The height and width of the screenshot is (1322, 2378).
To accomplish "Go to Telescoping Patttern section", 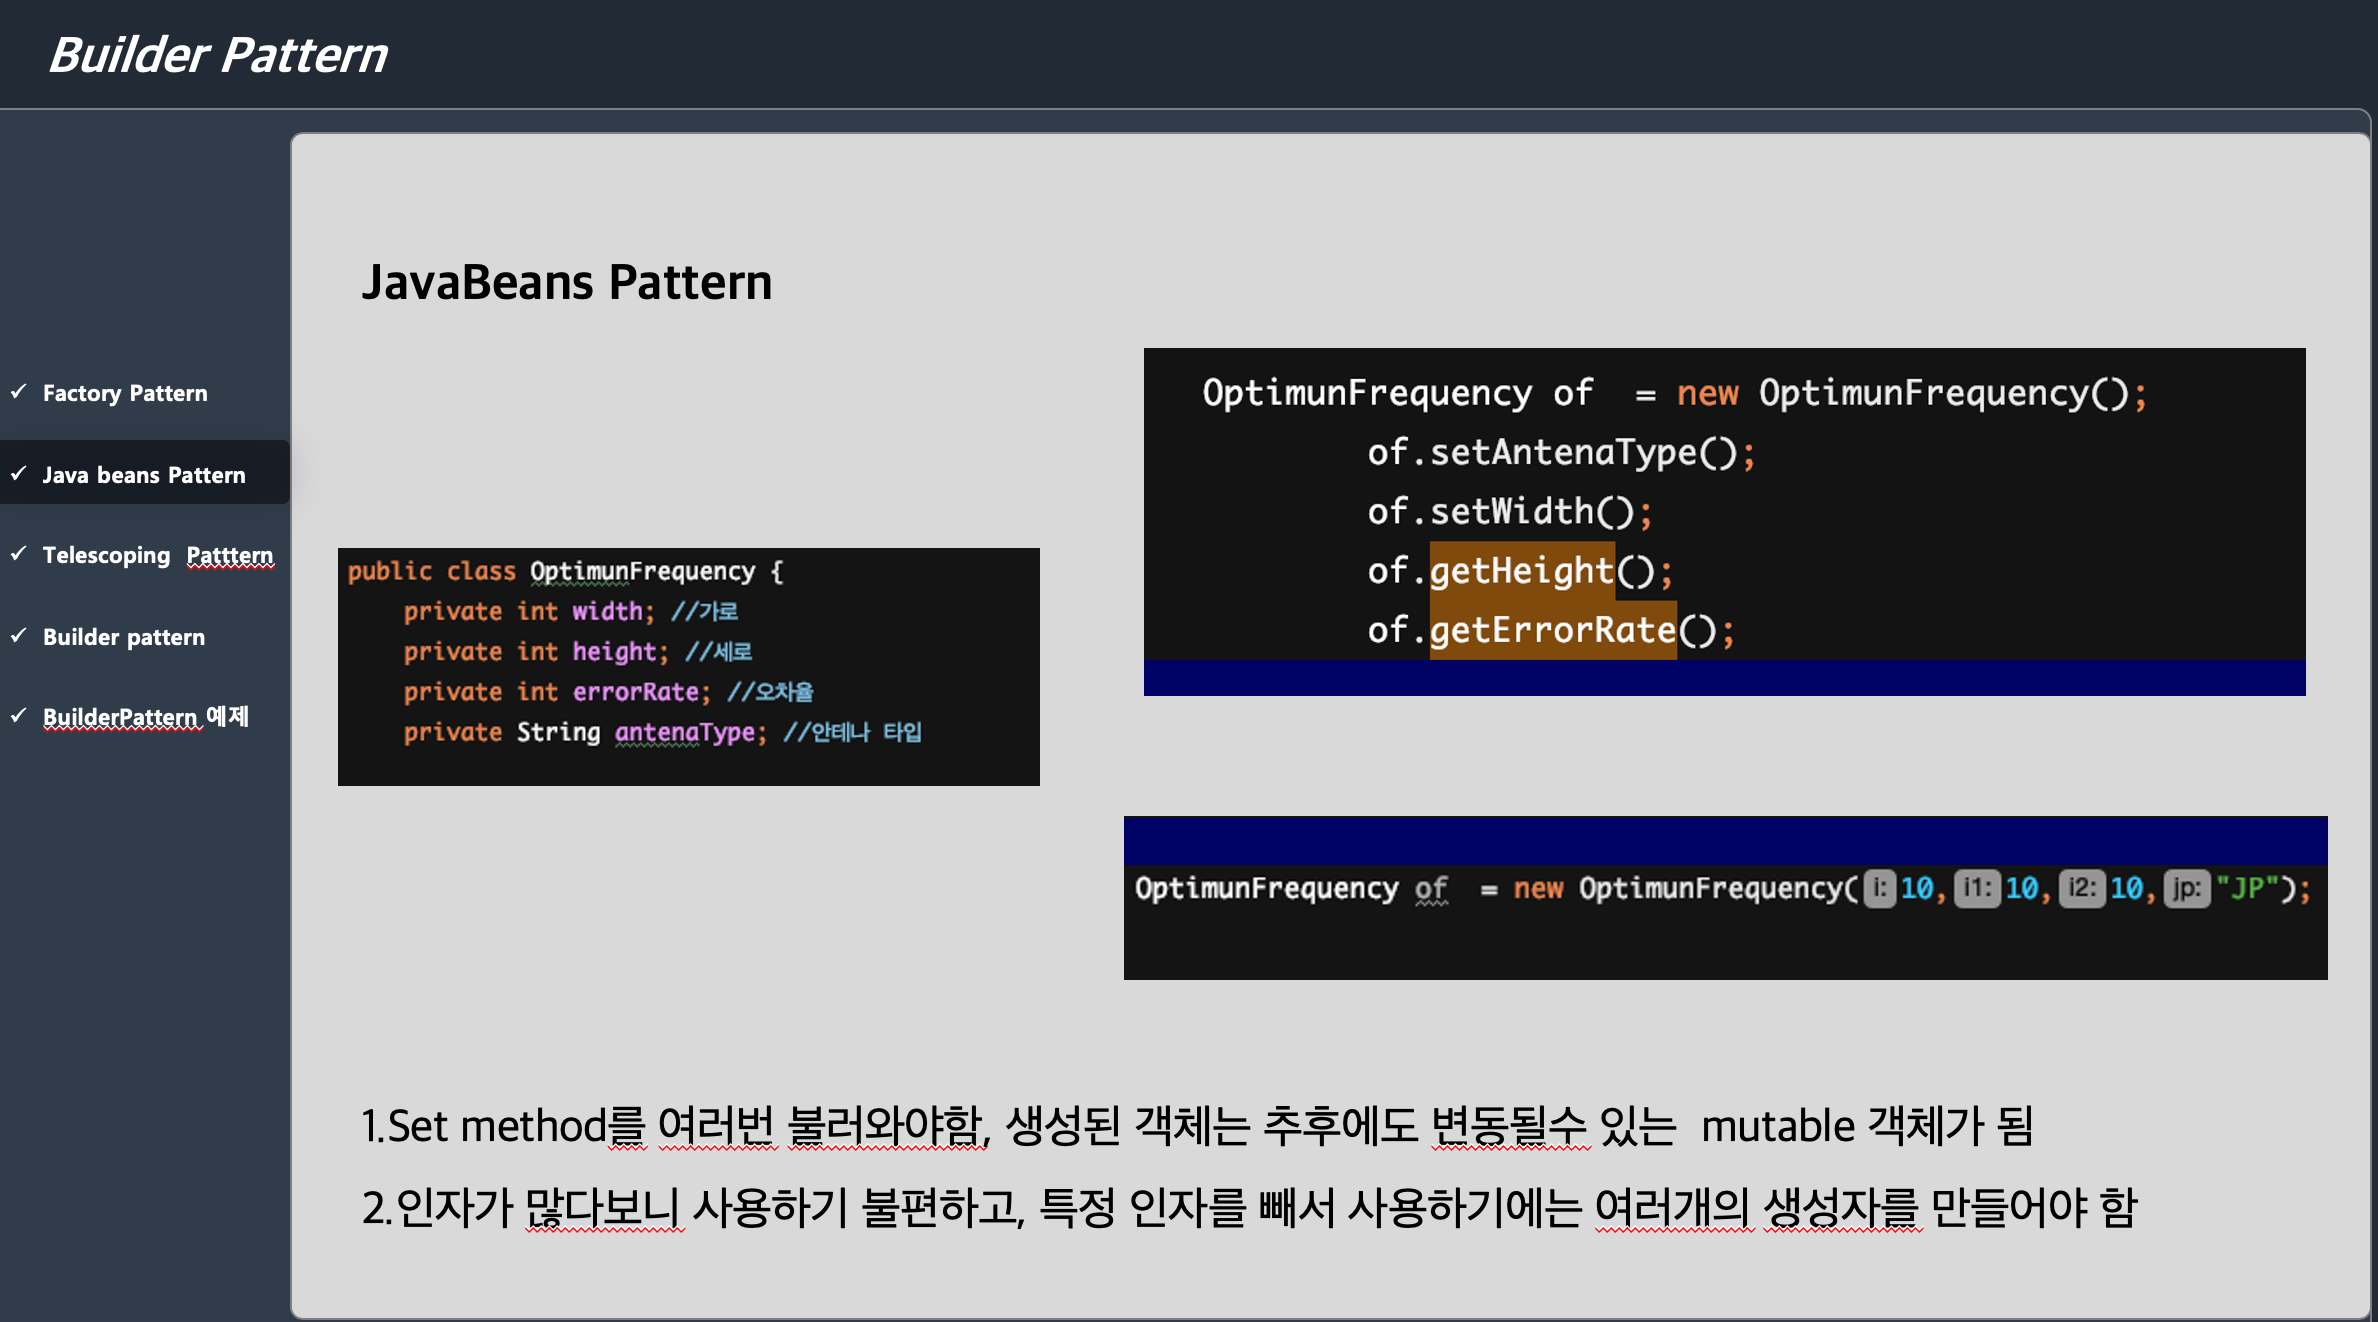I will [x=157, y=555].
